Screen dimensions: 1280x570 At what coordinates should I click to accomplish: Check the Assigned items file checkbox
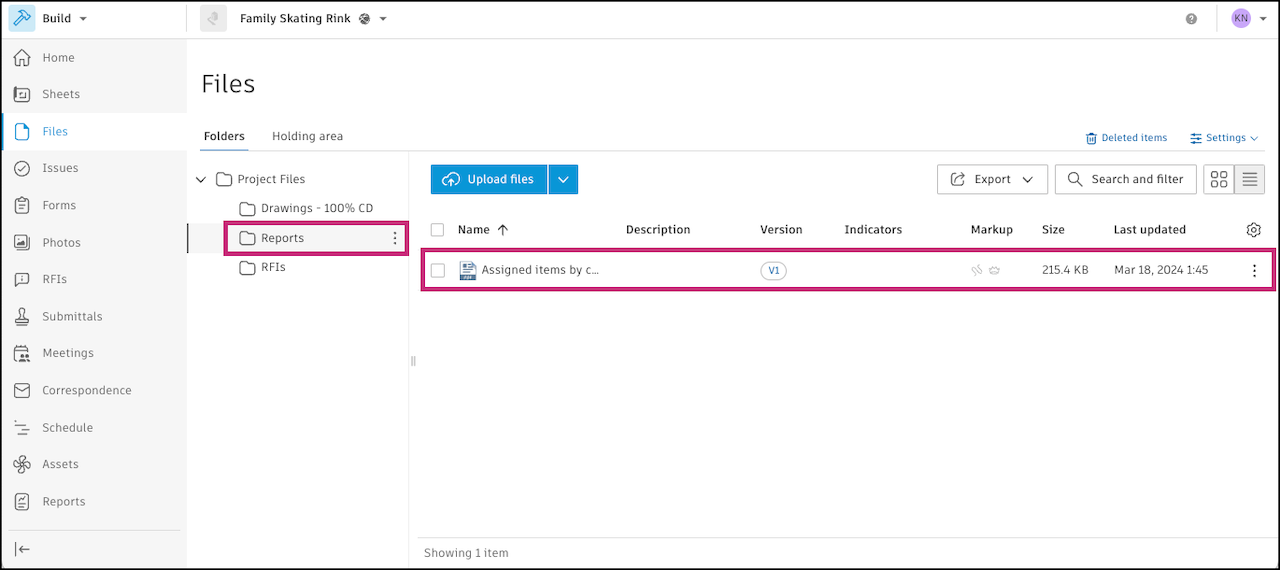coord(437,270)
